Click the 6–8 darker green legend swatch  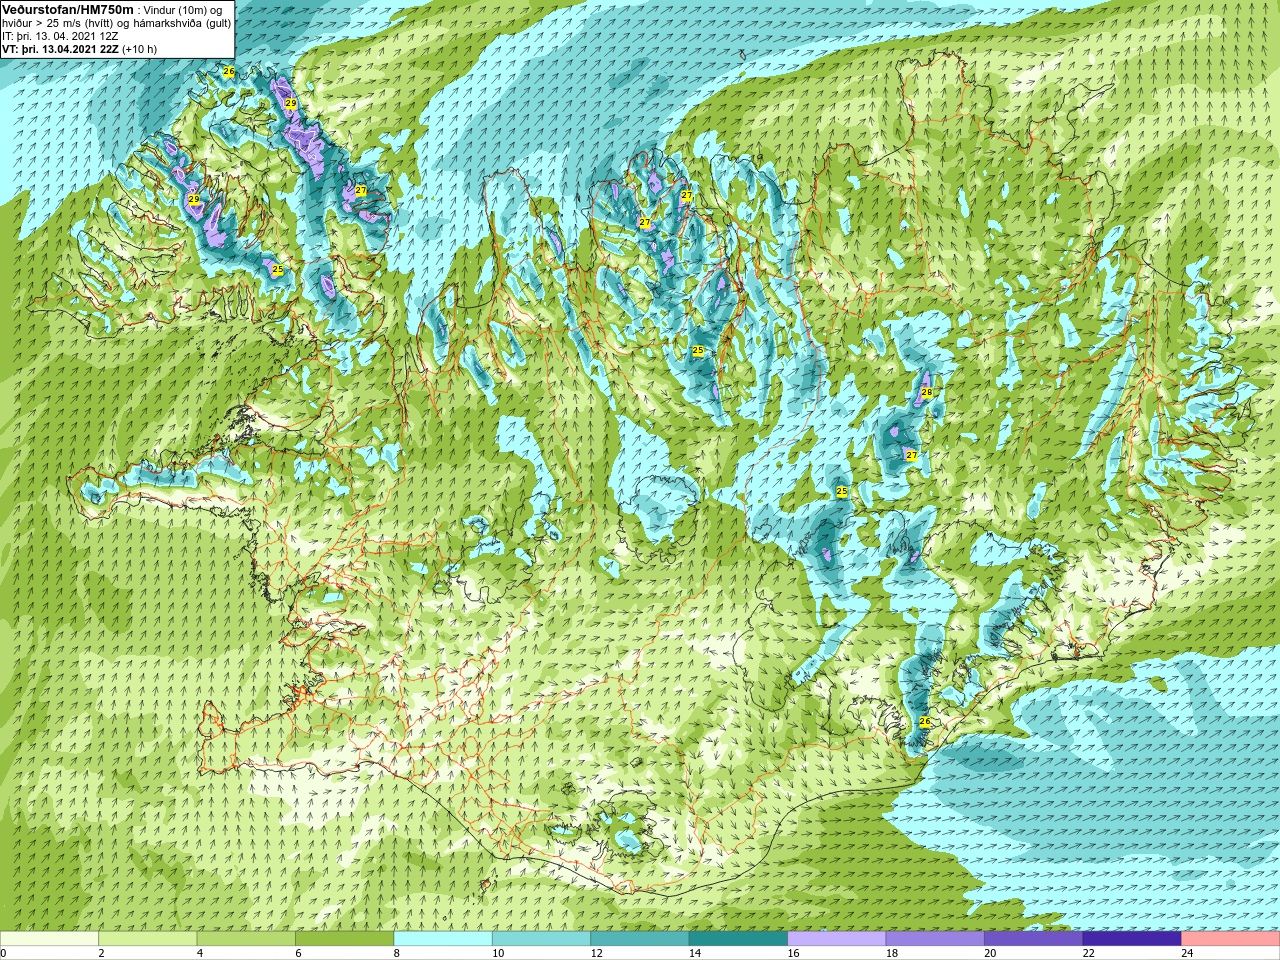tap(344, 939)
